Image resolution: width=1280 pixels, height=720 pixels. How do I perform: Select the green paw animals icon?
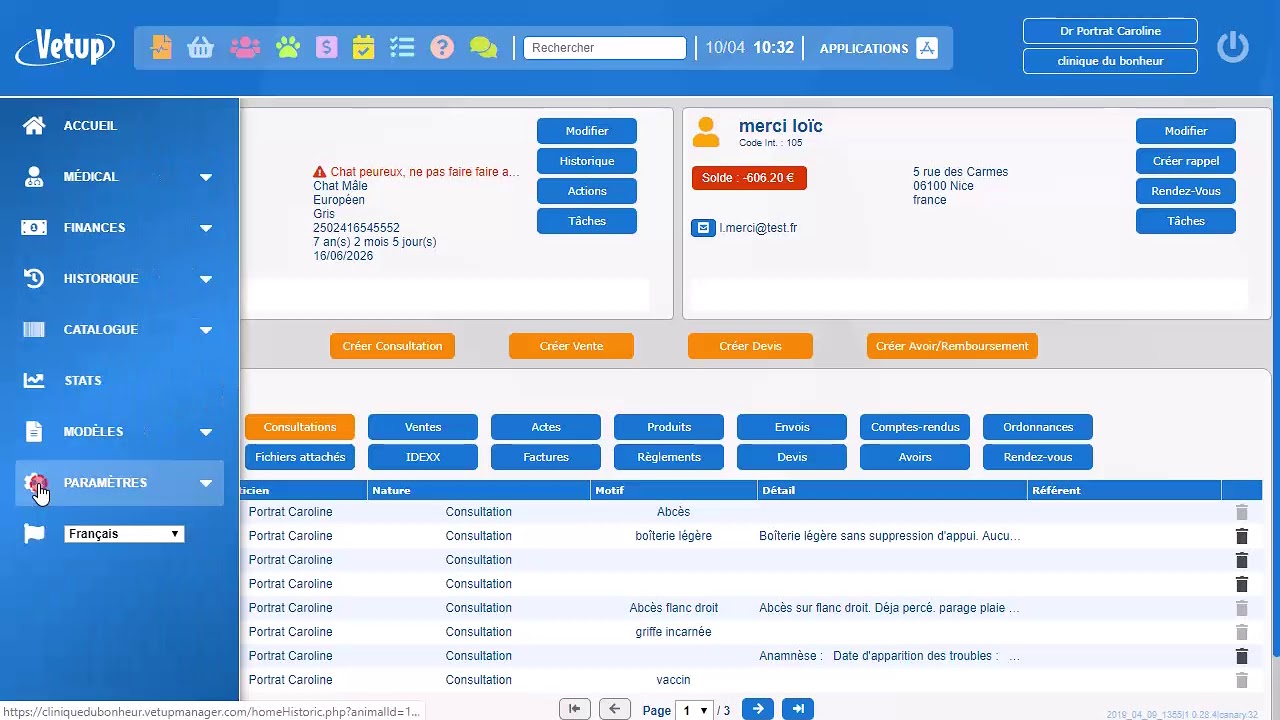287,46
